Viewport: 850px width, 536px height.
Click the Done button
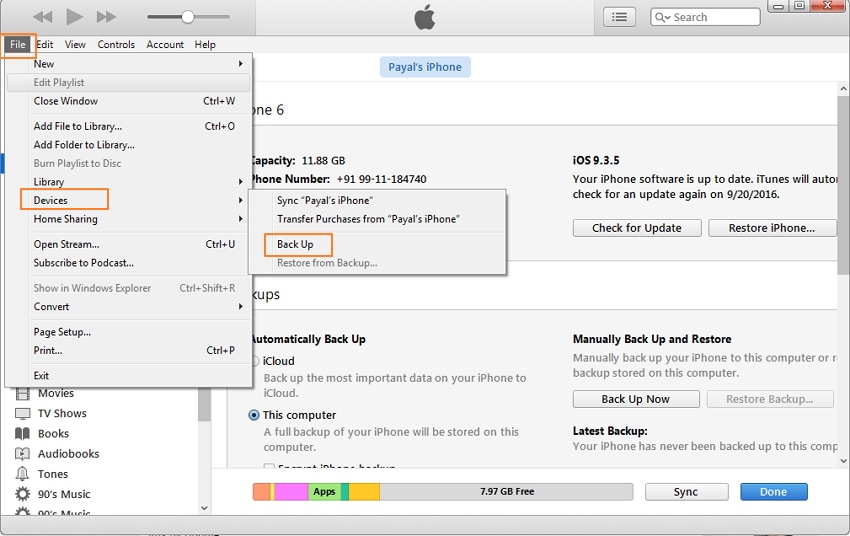click(774, 492)
